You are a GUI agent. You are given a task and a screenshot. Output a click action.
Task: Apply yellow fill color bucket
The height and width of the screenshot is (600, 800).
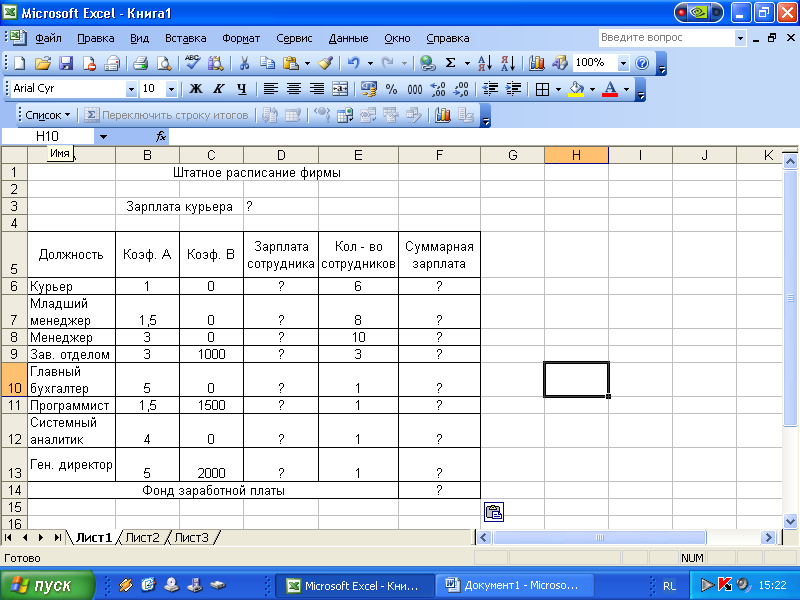pos(577,89)
